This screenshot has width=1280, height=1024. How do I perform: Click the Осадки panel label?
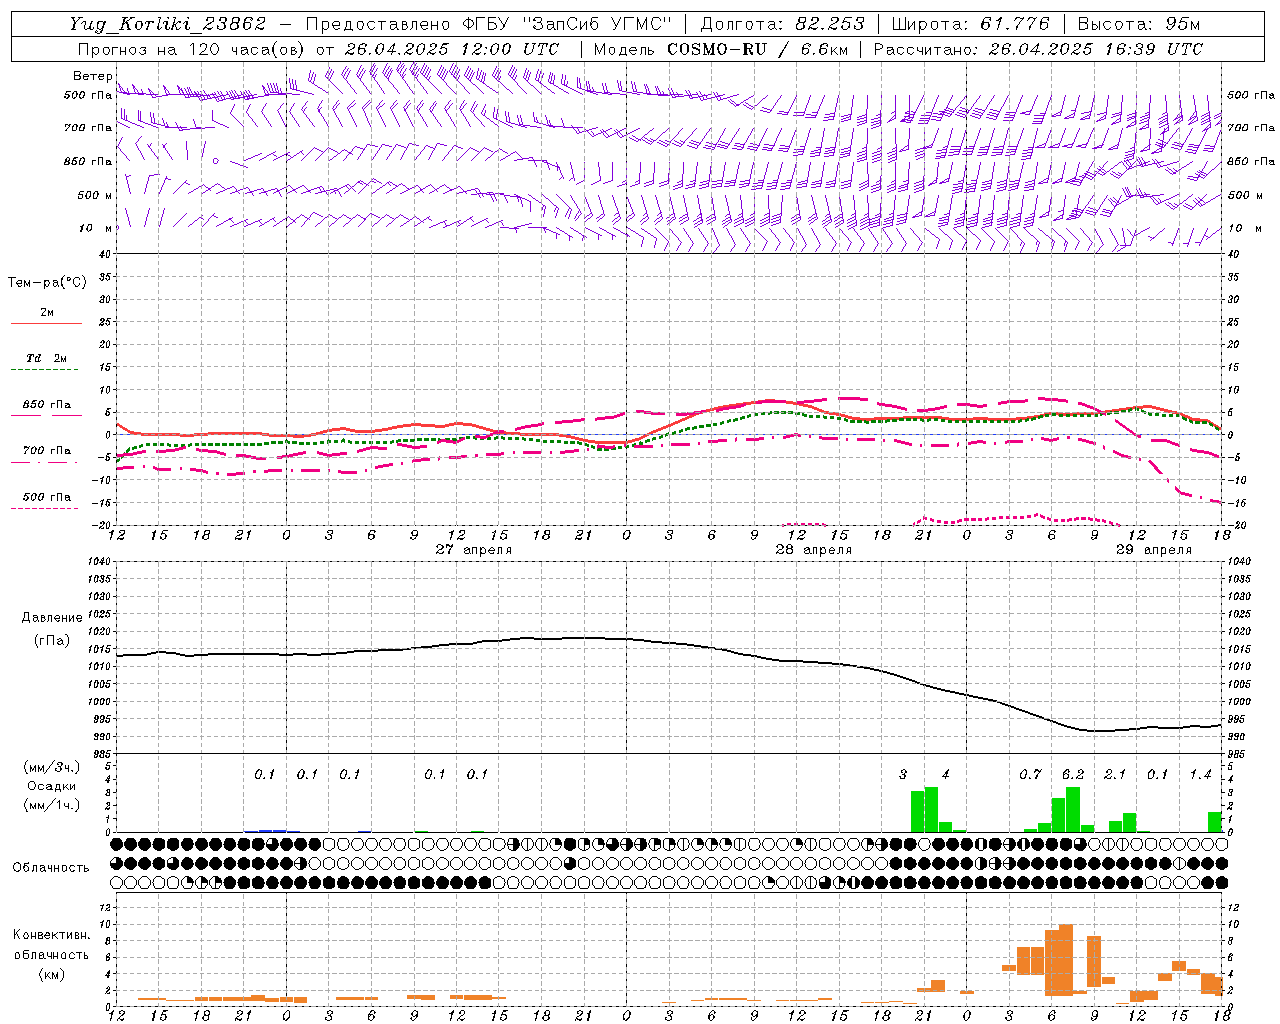tap(52, 786)
